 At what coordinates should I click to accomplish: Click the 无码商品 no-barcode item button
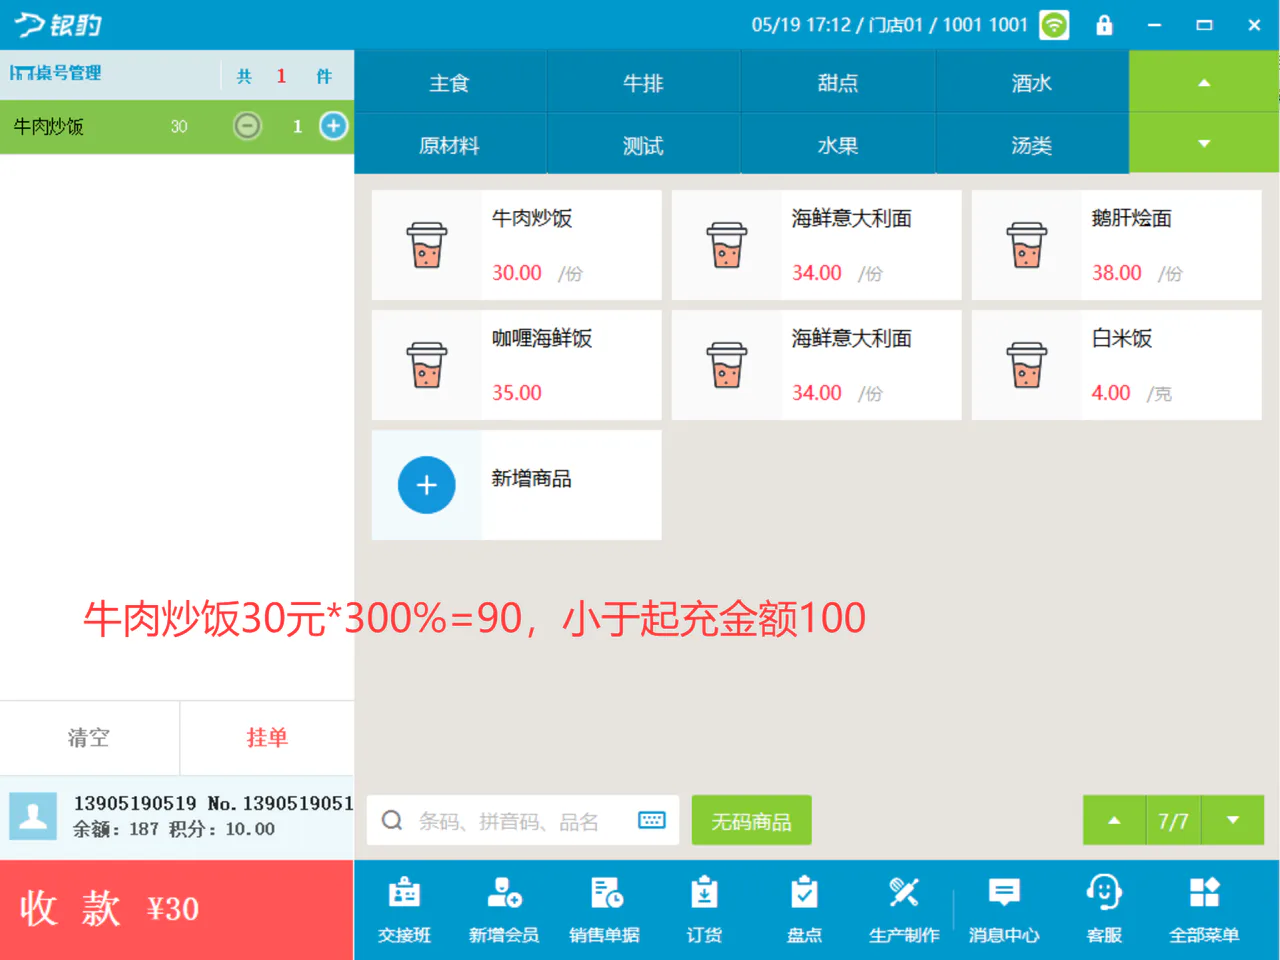751,820
